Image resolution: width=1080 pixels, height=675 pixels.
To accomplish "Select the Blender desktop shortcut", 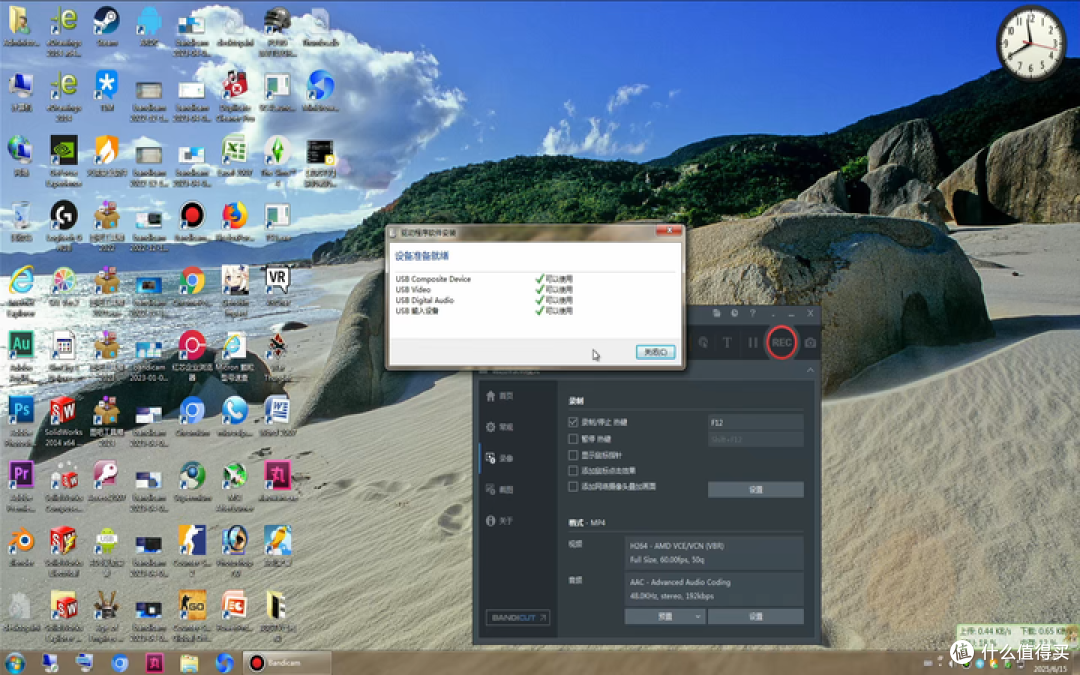I will tap(21, 546).
